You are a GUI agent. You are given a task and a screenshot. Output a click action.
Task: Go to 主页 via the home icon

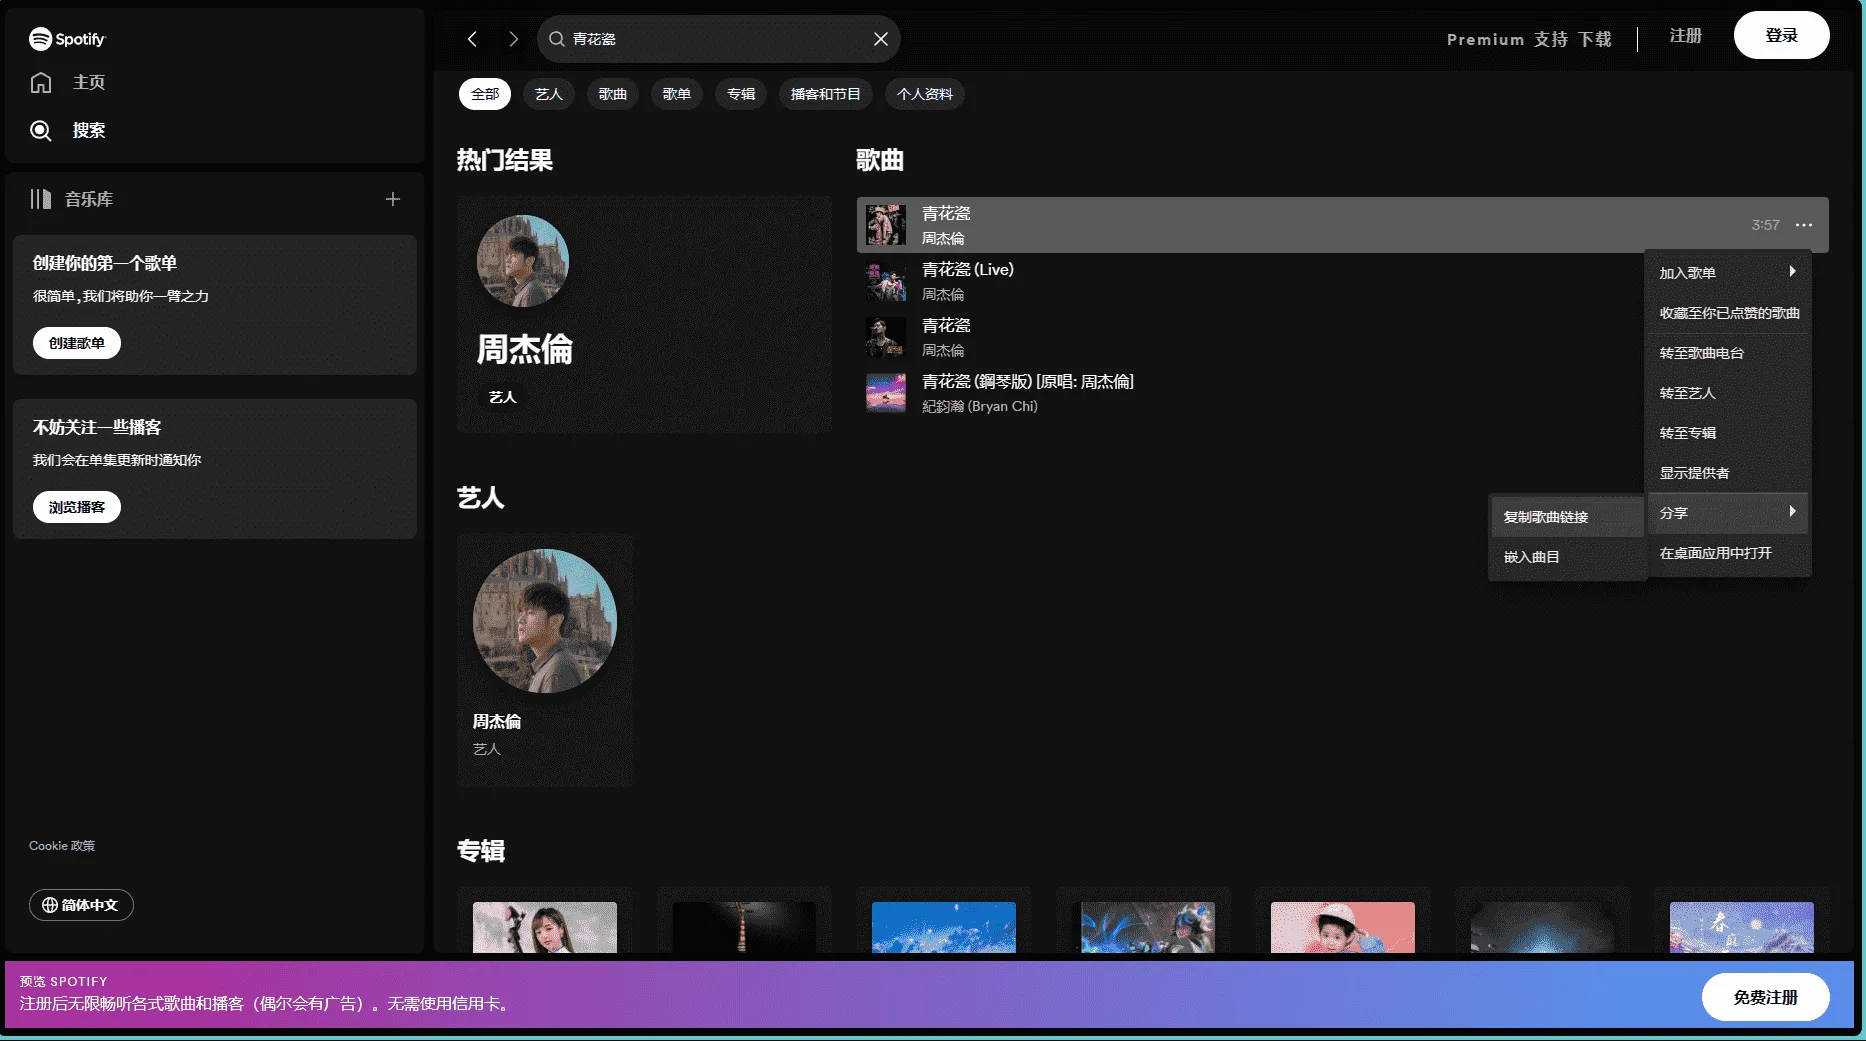coord(41,82)
